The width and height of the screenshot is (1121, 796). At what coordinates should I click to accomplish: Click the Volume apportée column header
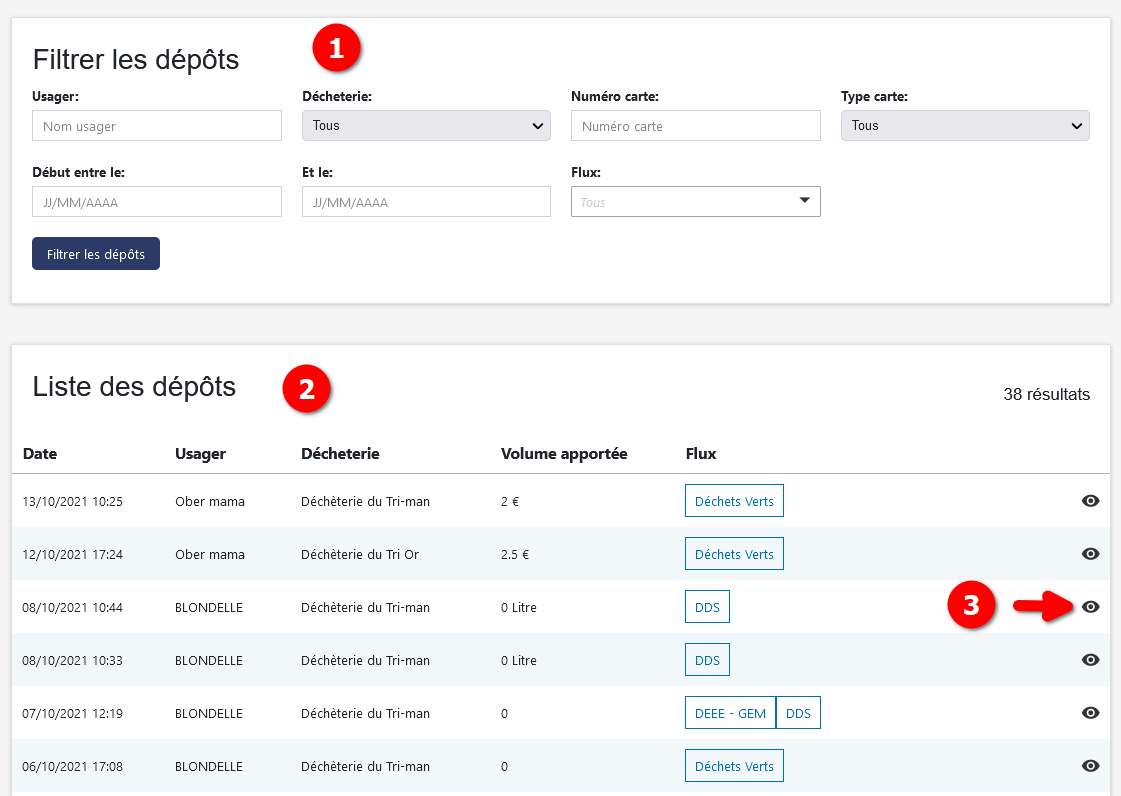click(564, 454)
